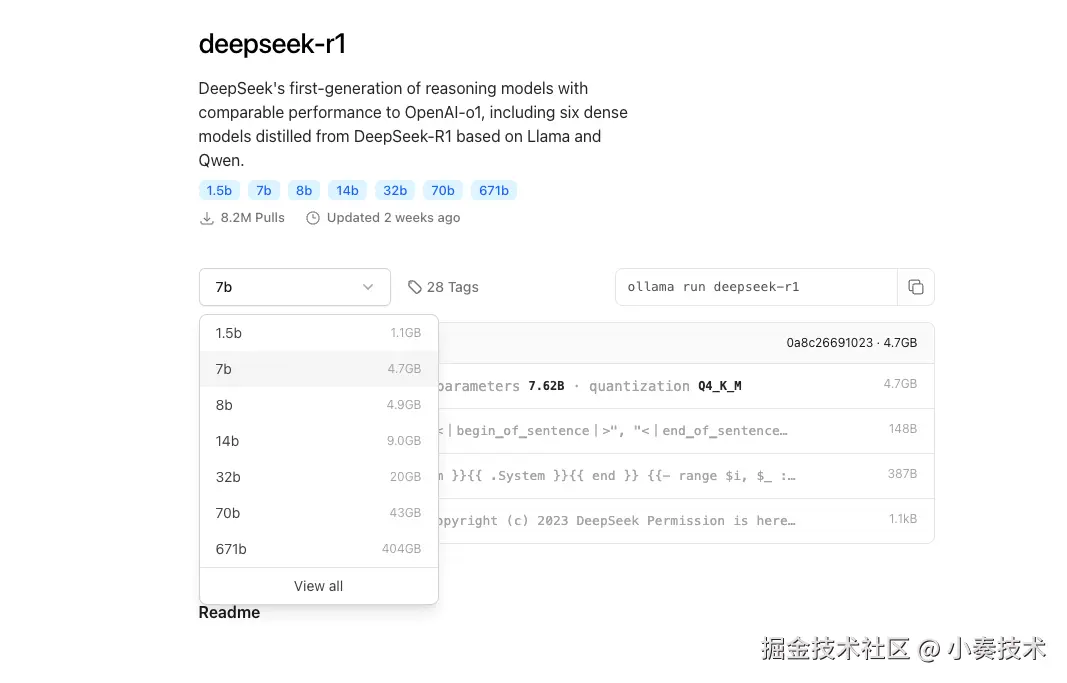Click the tag icon beside 28 Tags
1067x683 pixels.
pos(414,287)
